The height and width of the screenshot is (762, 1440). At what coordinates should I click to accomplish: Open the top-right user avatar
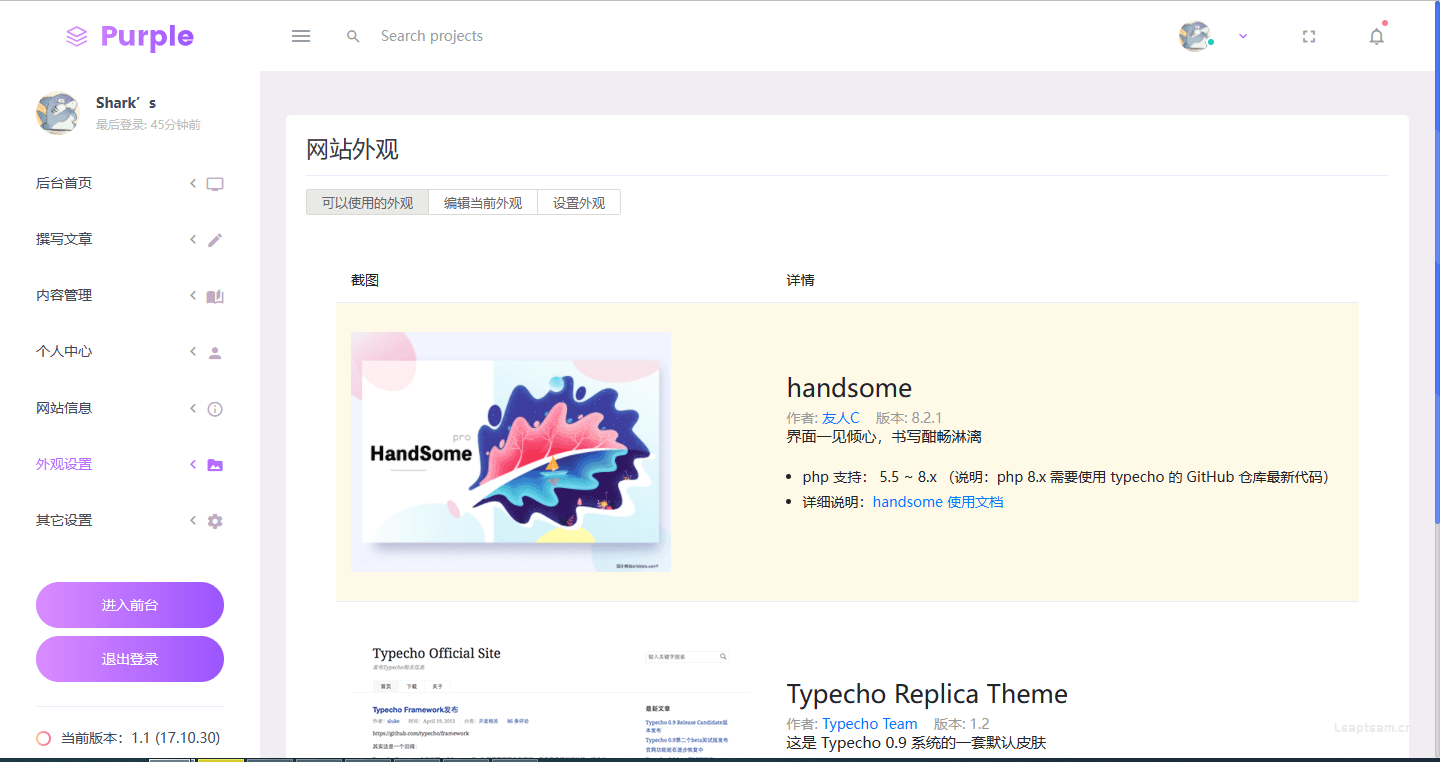1195,36
